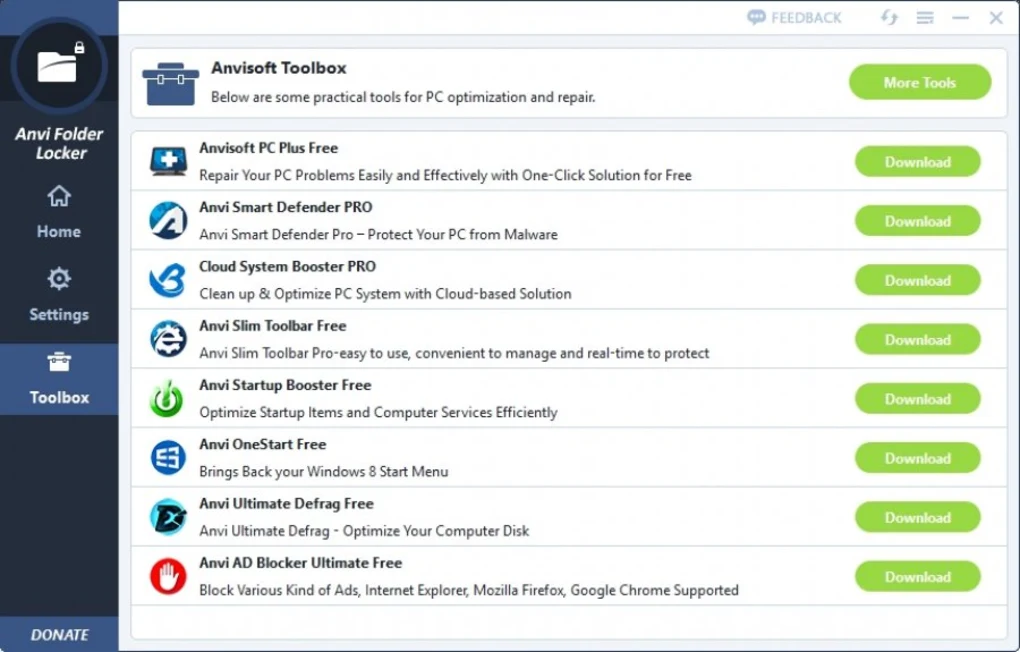Open the Settings section
The height and width of the screenshot is (652, 1020).
(57, 296)
